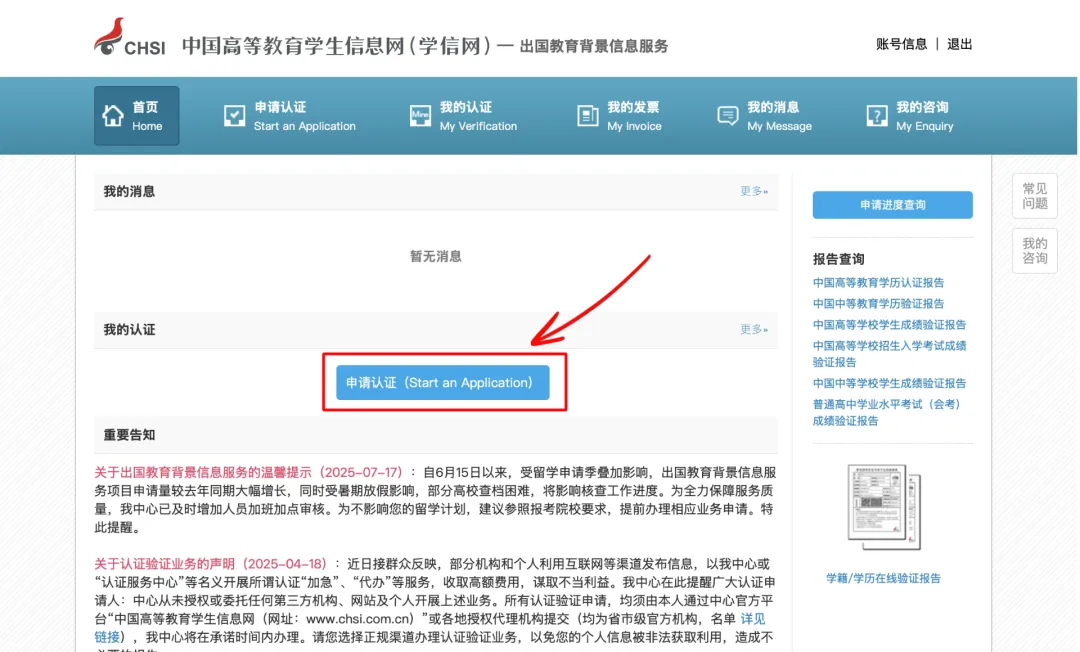Click the 申请进度查询 button

893,205
